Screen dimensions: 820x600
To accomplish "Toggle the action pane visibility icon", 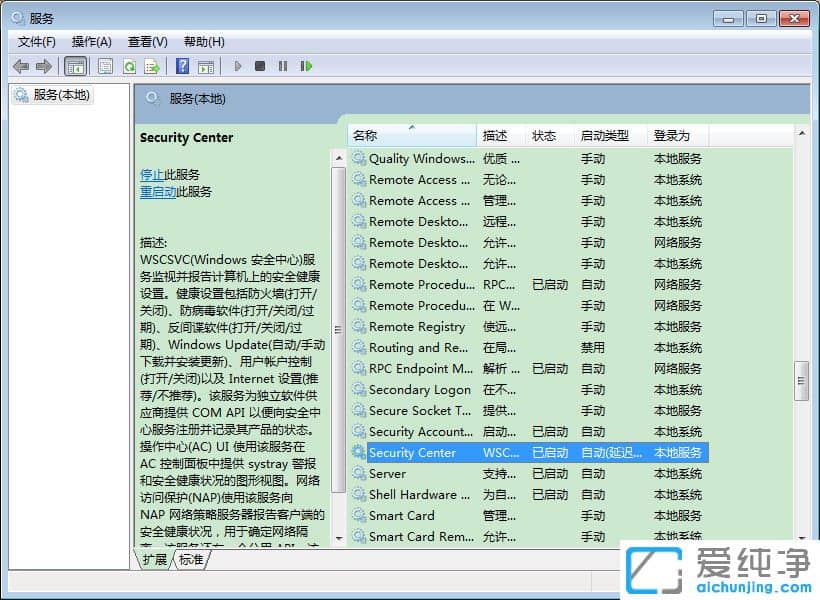I will coord(208,66).
